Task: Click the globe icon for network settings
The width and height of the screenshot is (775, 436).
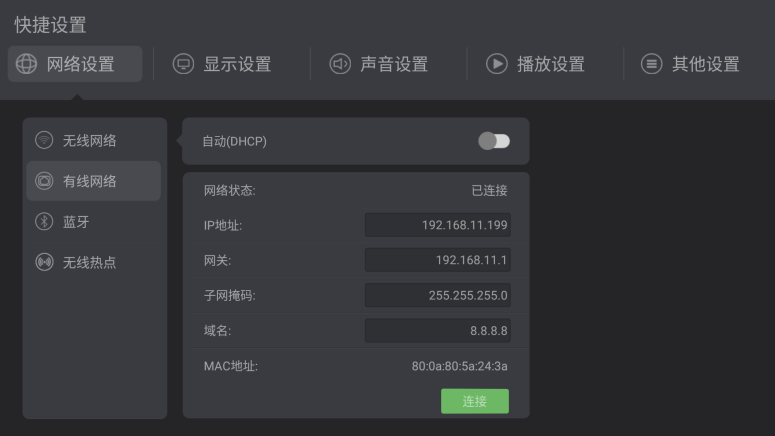Action: pos(27,64)
